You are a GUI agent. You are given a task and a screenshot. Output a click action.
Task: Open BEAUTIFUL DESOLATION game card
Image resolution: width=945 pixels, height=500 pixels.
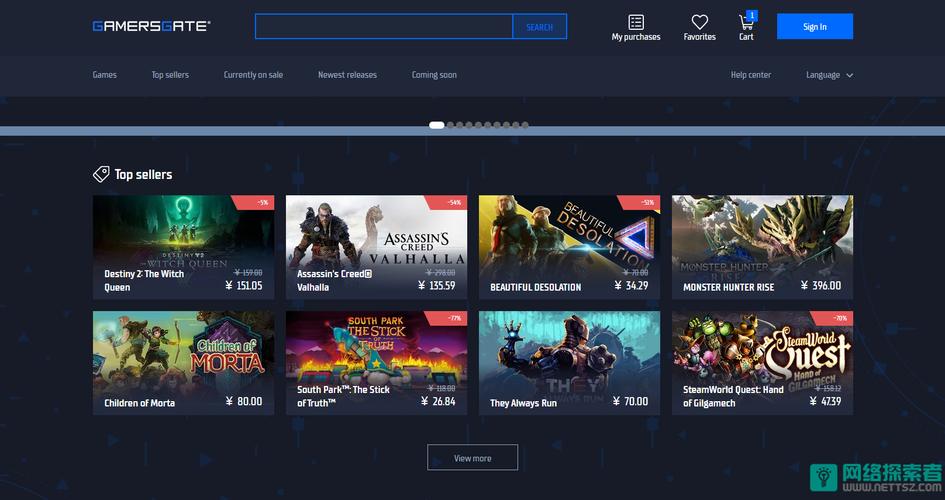570,247
